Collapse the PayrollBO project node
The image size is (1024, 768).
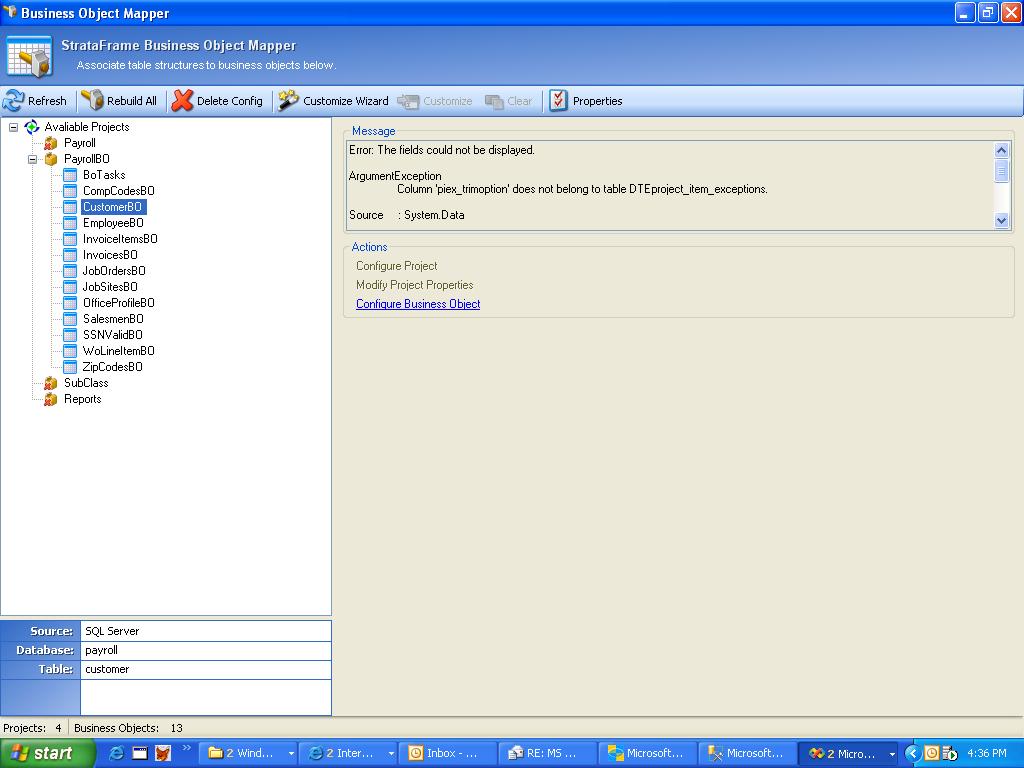[33, 159]
